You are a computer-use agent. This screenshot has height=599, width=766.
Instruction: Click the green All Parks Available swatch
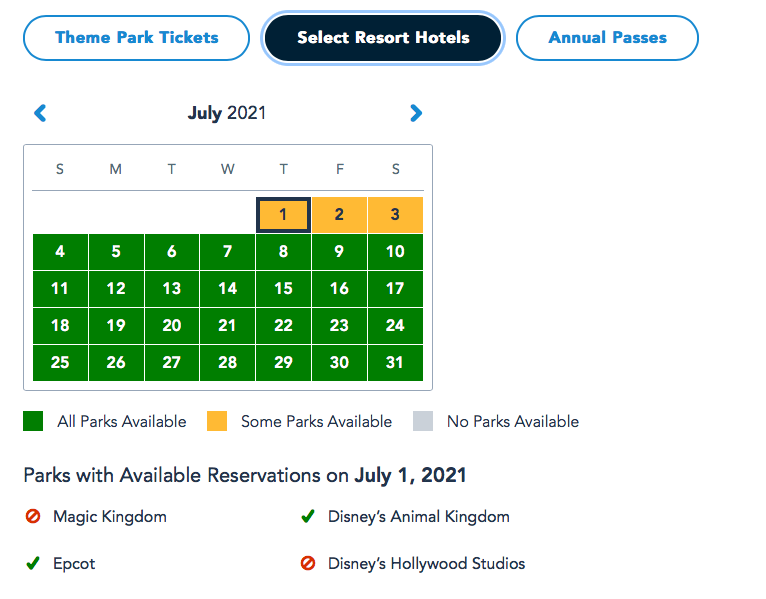click(33, 421)
